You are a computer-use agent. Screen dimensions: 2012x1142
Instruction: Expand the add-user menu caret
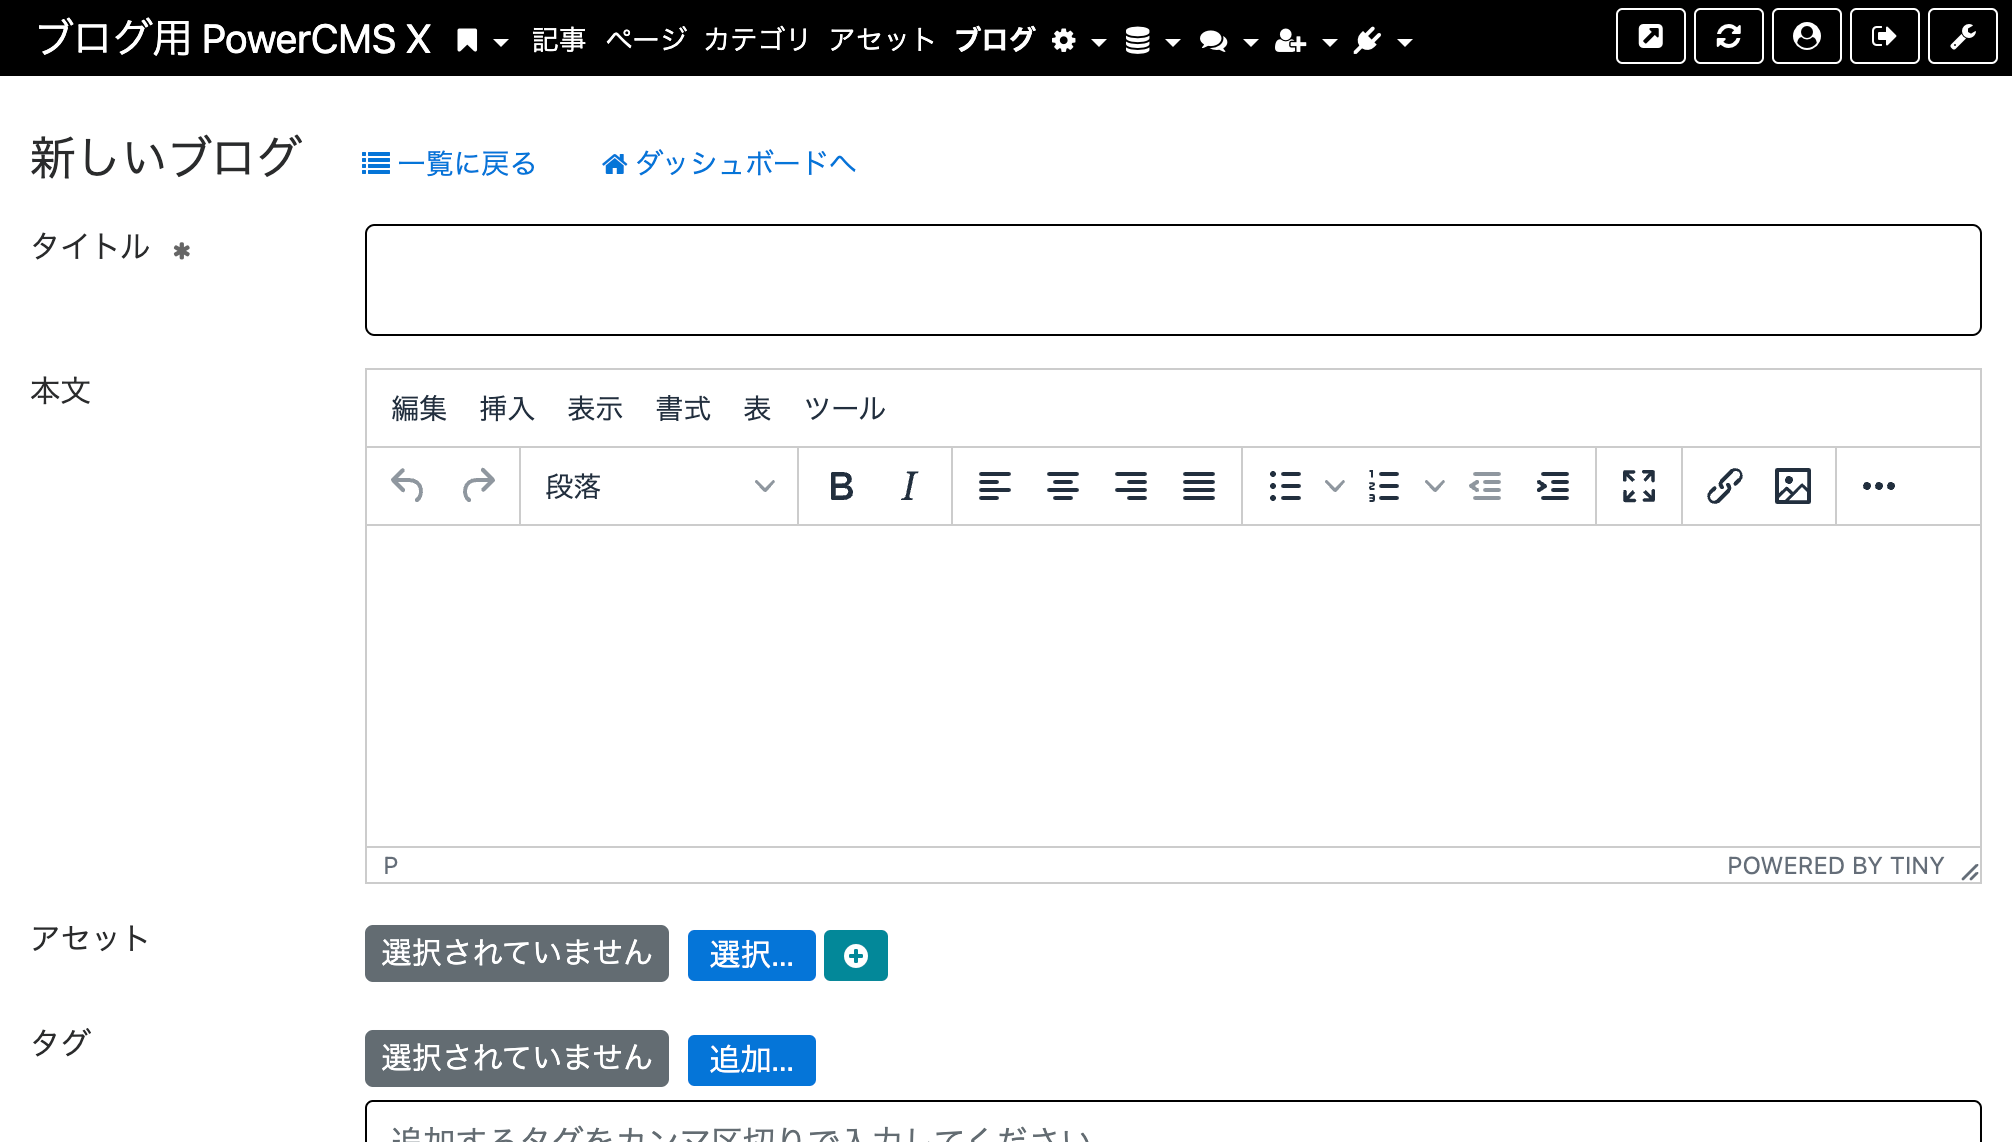coord(1330,43)
